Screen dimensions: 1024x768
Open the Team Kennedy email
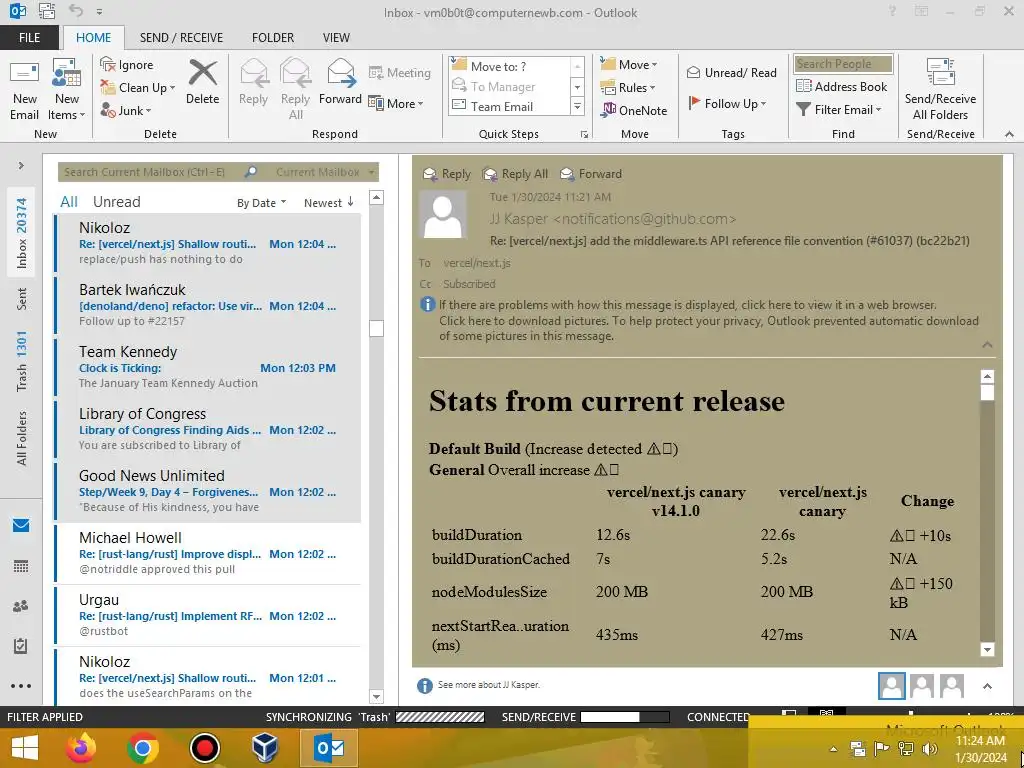pos(207,367)
